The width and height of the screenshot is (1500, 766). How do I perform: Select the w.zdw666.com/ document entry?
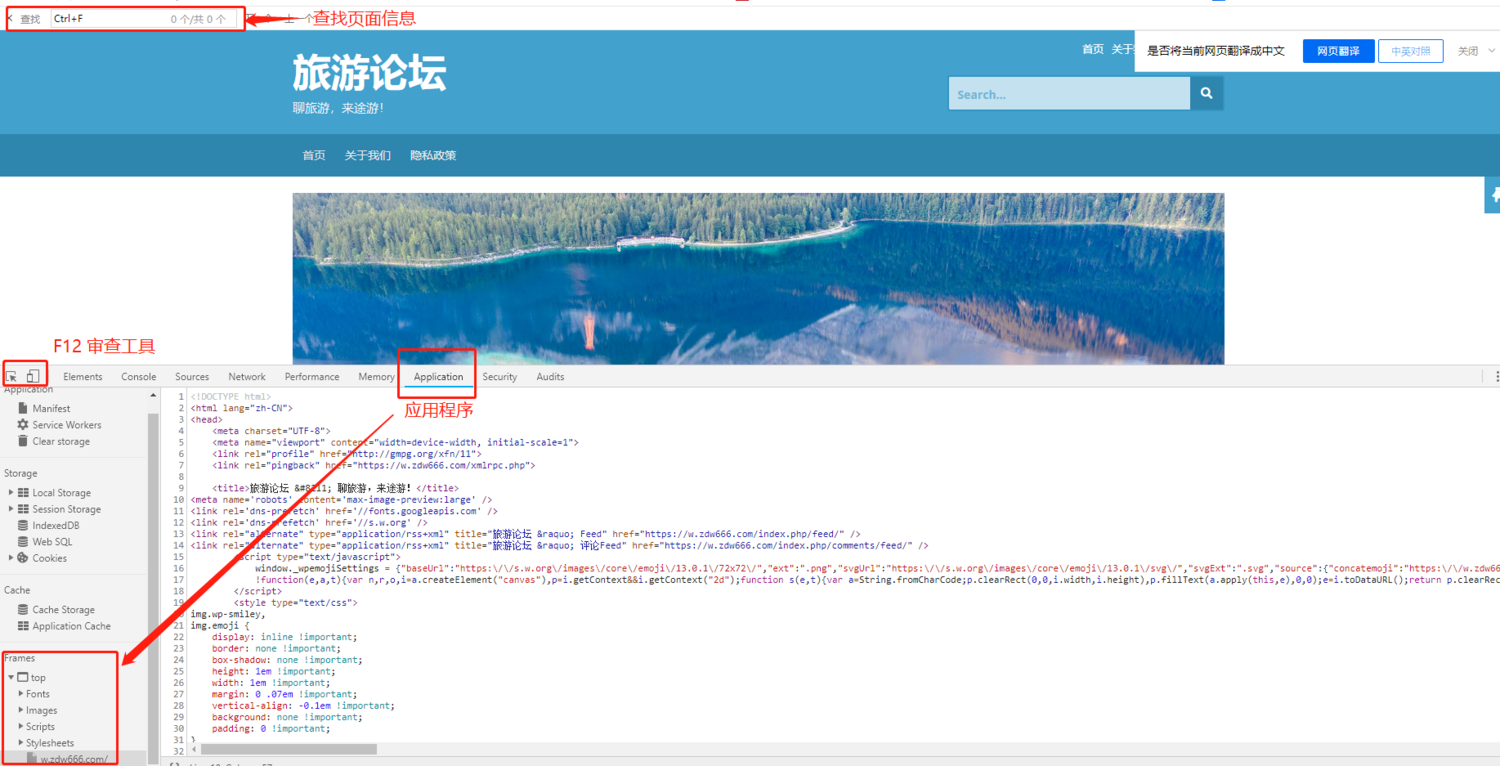74,759
